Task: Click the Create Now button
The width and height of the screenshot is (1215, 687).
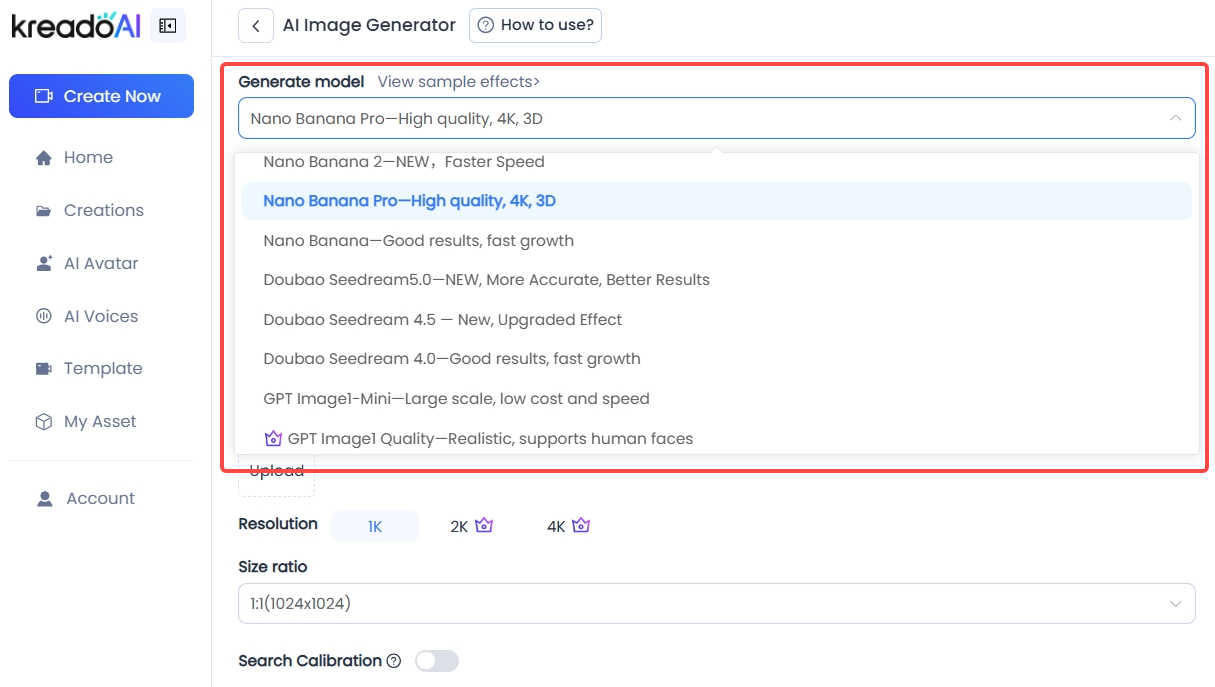Action: 101,96
